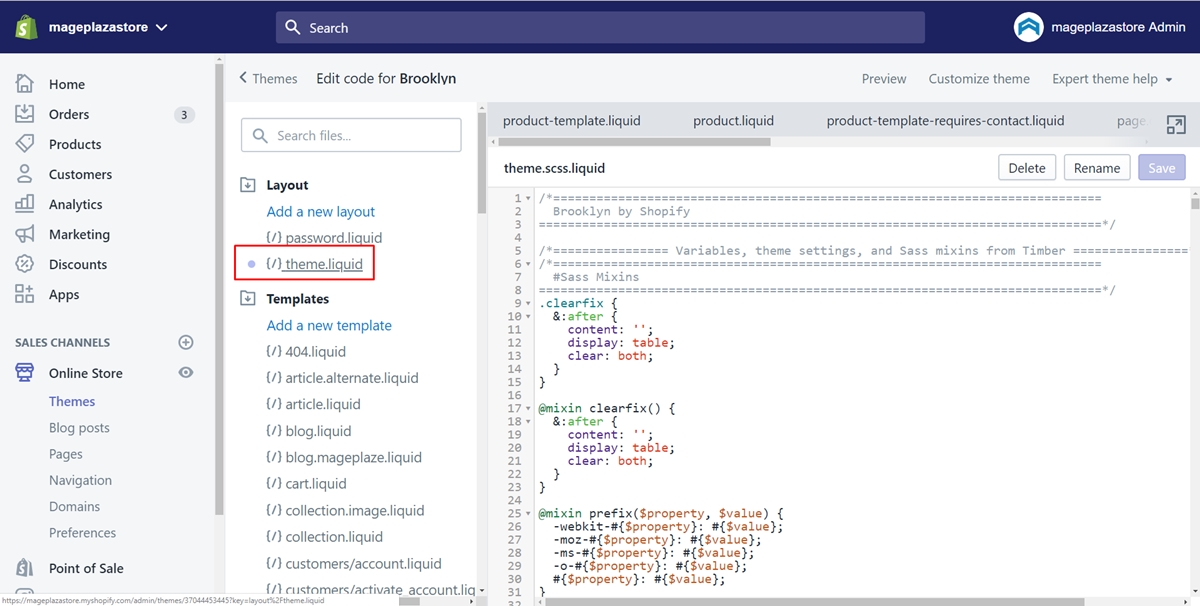1200x606 pixels.
Task: Click Preview in the editor header
Action: point(884,79)
